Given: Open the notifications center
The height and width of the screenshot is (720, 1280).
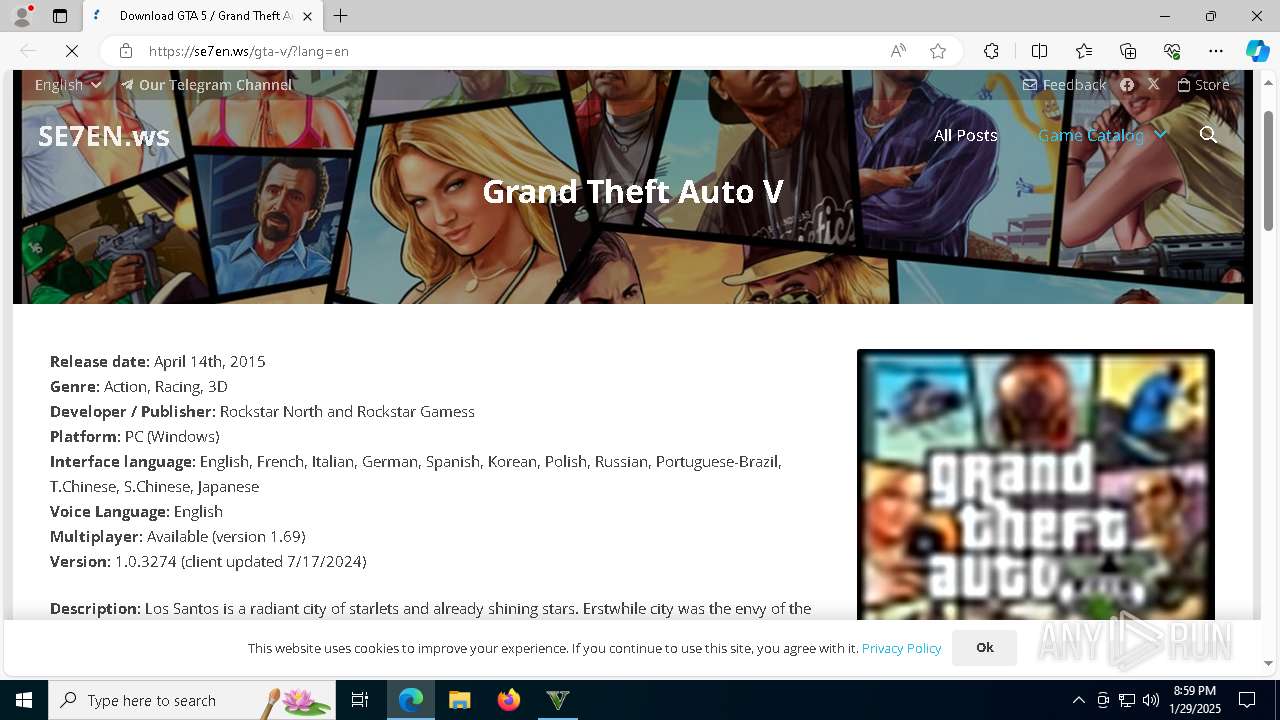Looking at the screenshot, I should pos(1247,700).
